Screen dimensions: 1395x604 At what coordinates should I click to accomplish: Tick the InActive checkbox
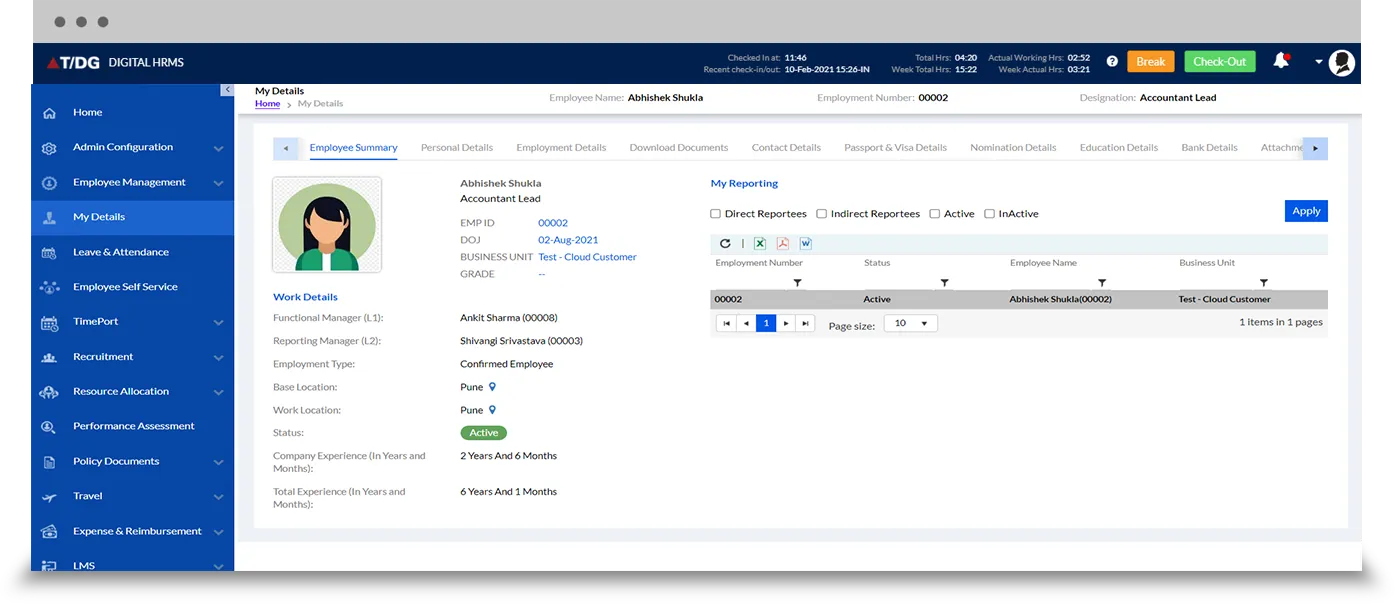point(990,214)
